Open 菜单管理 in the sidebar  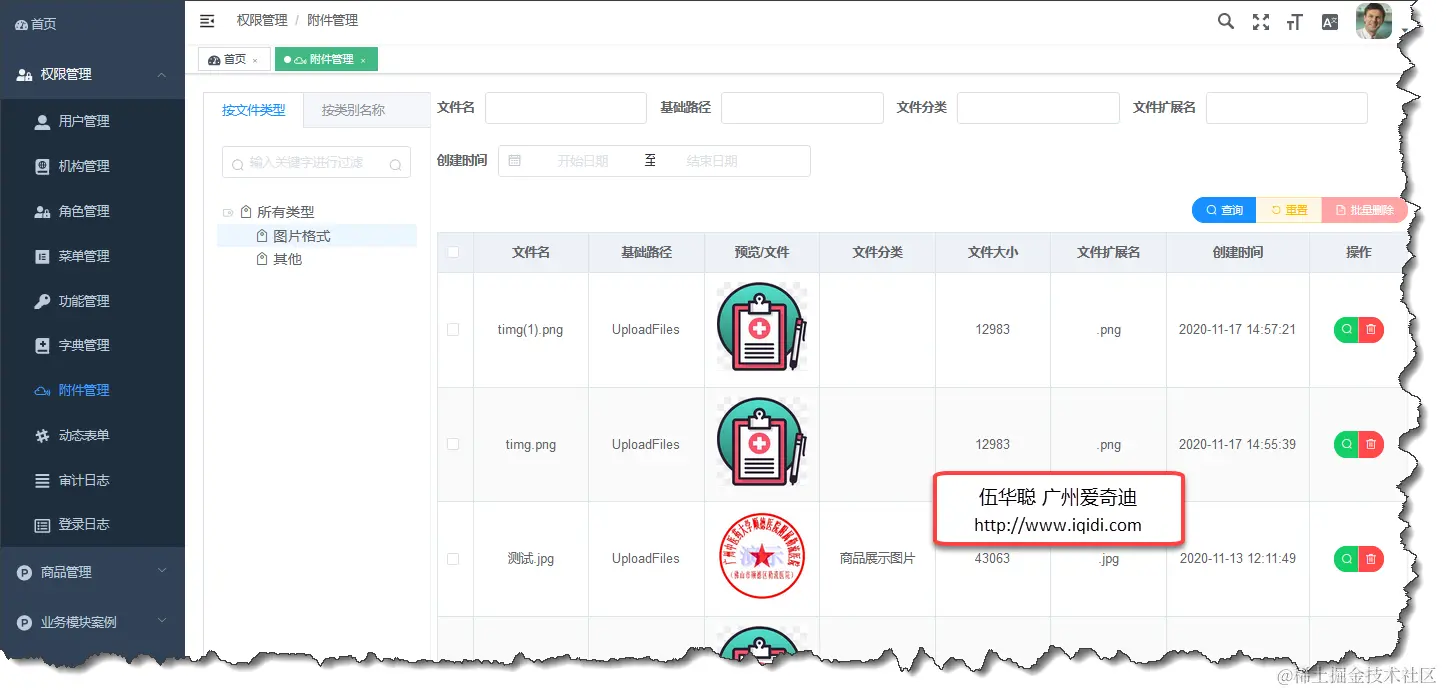tap(92, 256)
